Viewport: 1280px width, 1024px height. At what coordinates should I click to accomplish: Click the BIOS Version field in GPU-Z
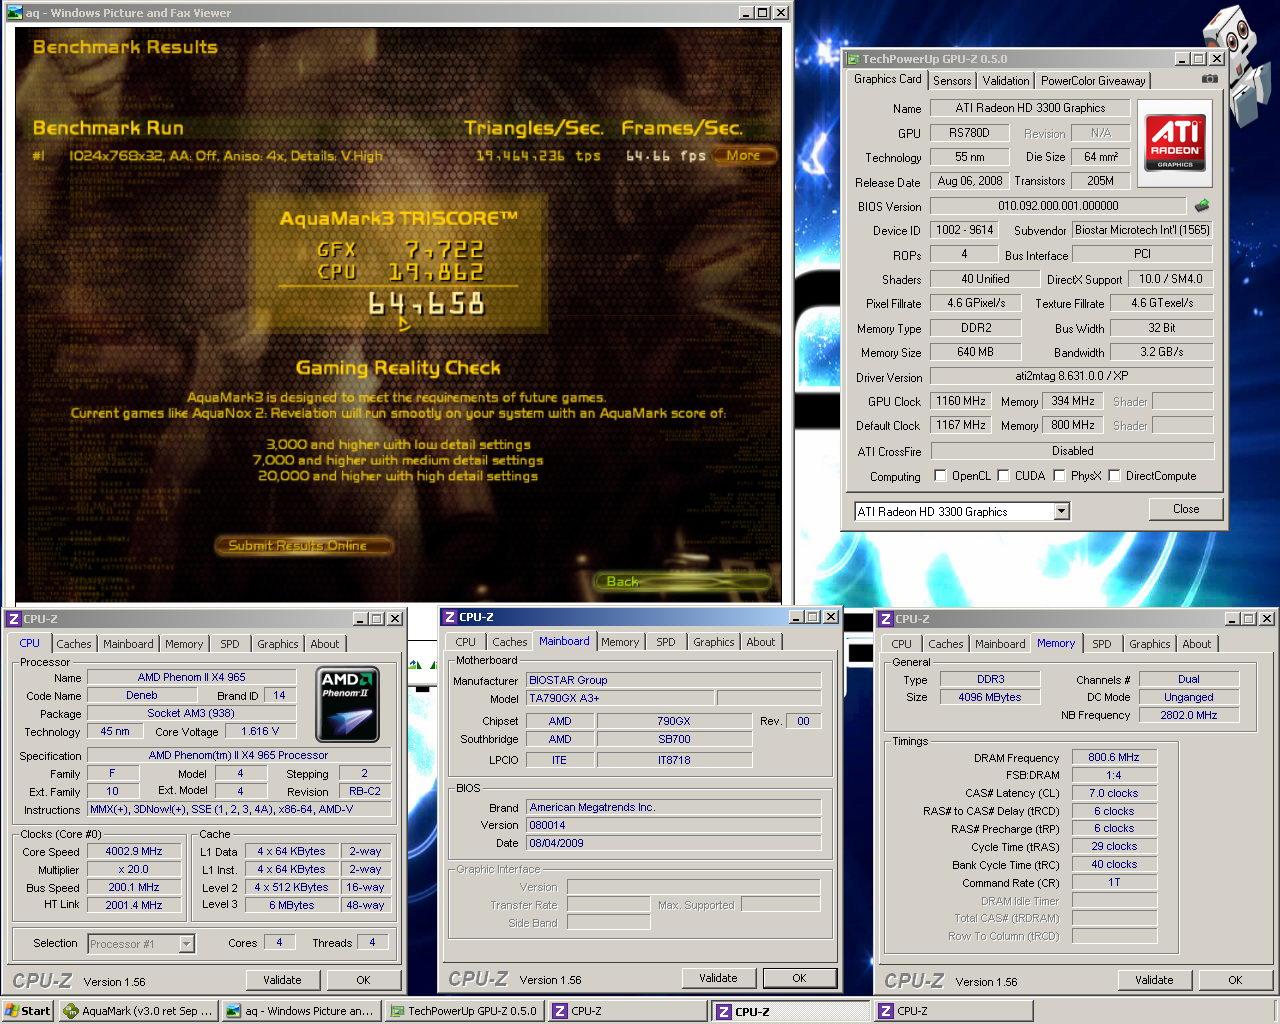tap(1058, 206)
